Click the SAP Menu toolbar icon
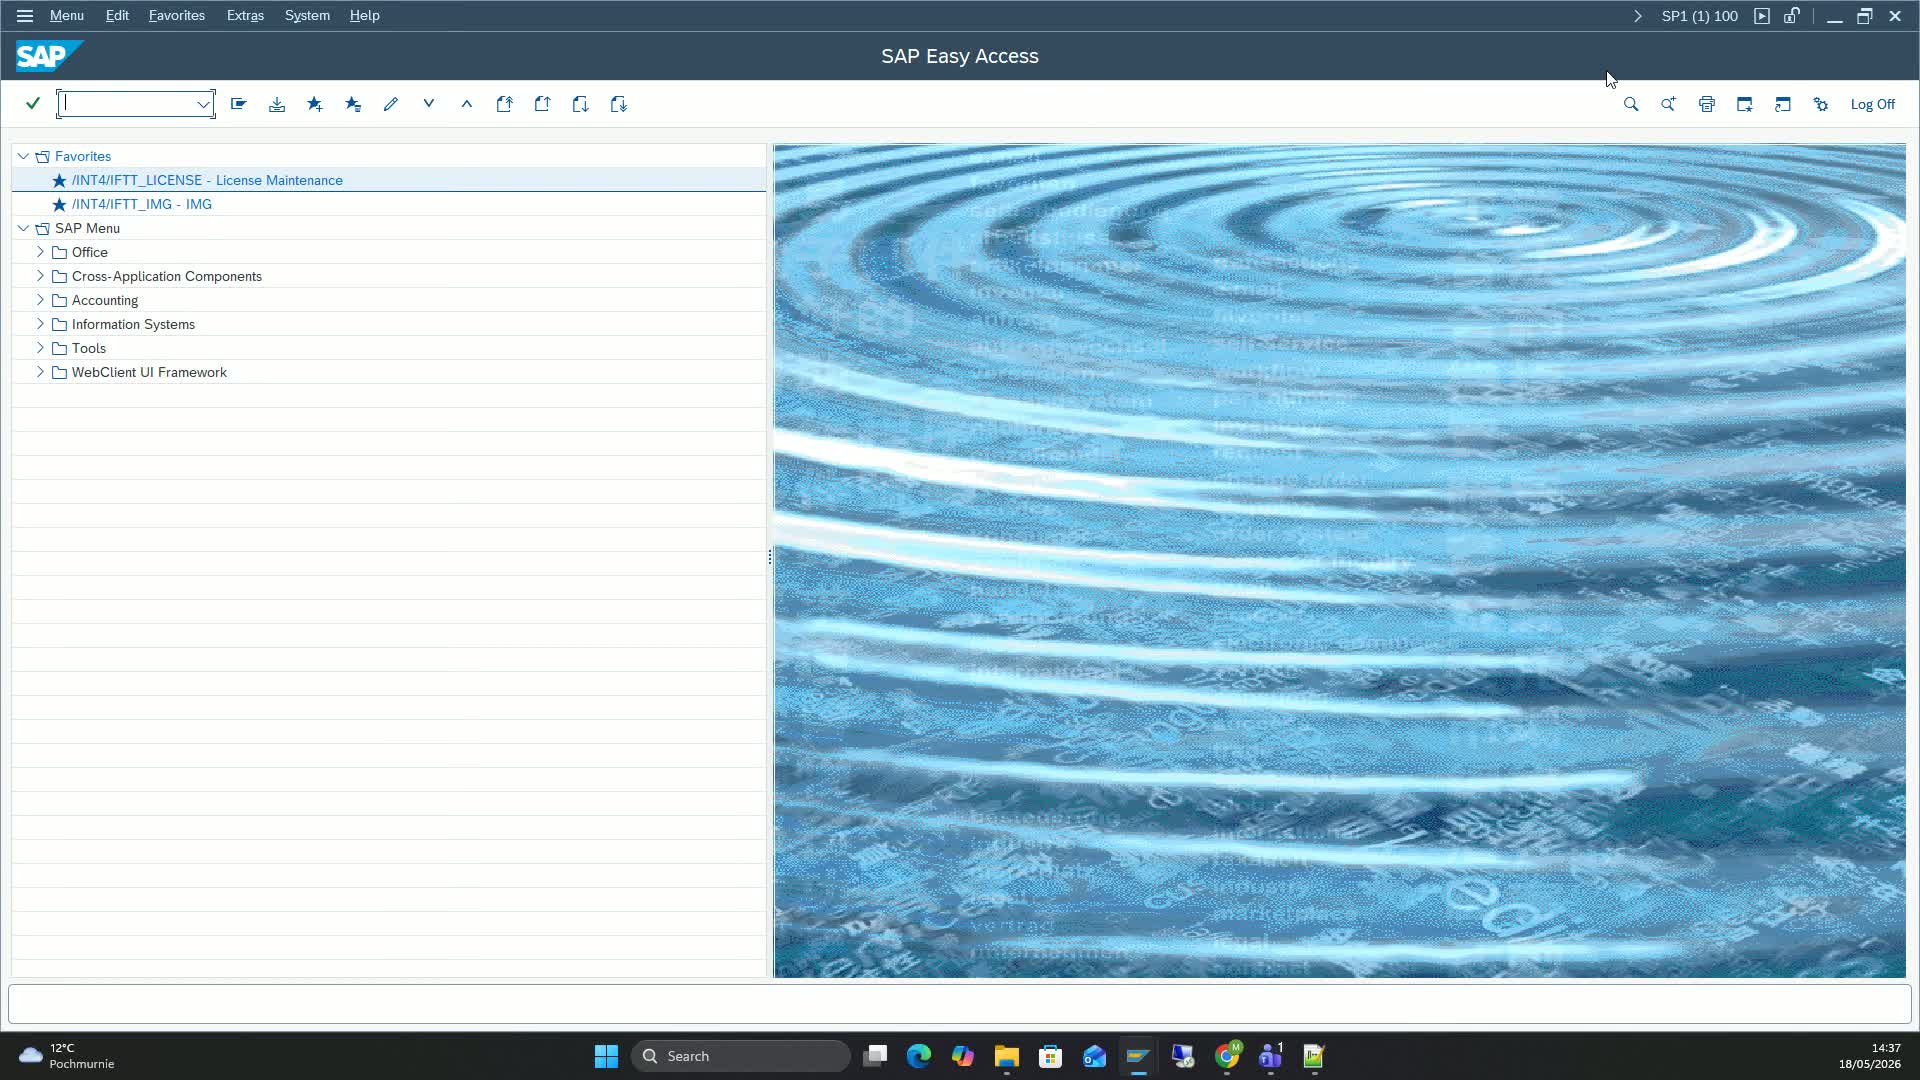 (239, 104)
